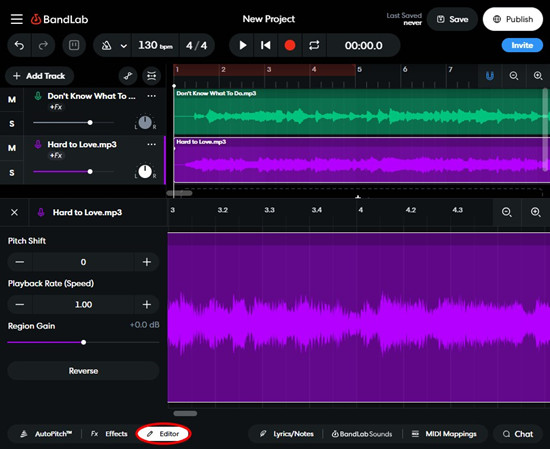Open the BandLab Sounds panel
The width and height of the screenshot is (550, 449).
pos(362,434)
